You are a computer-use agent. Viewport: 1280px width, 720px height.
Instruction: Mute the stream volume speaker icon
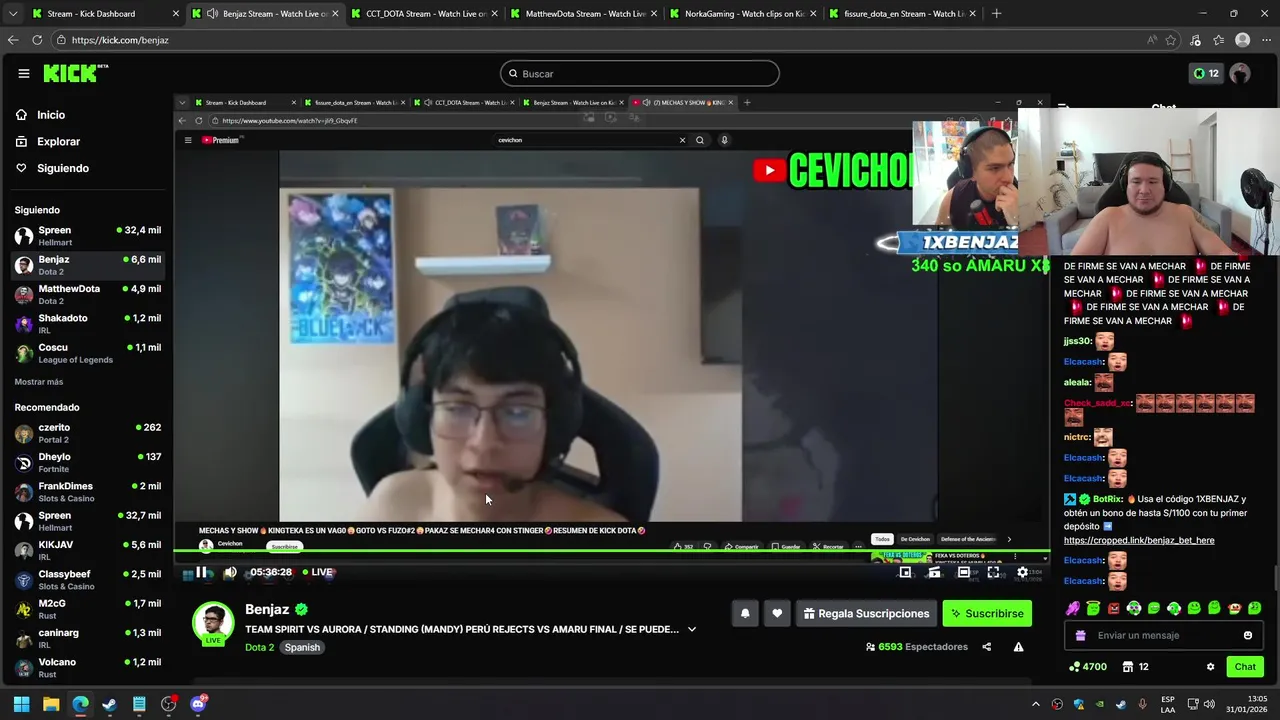coord(230,572)
